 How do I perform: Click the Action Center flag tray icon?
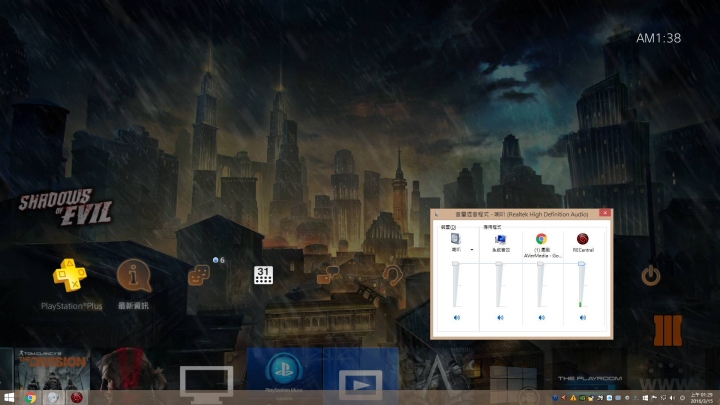(654, 398)
